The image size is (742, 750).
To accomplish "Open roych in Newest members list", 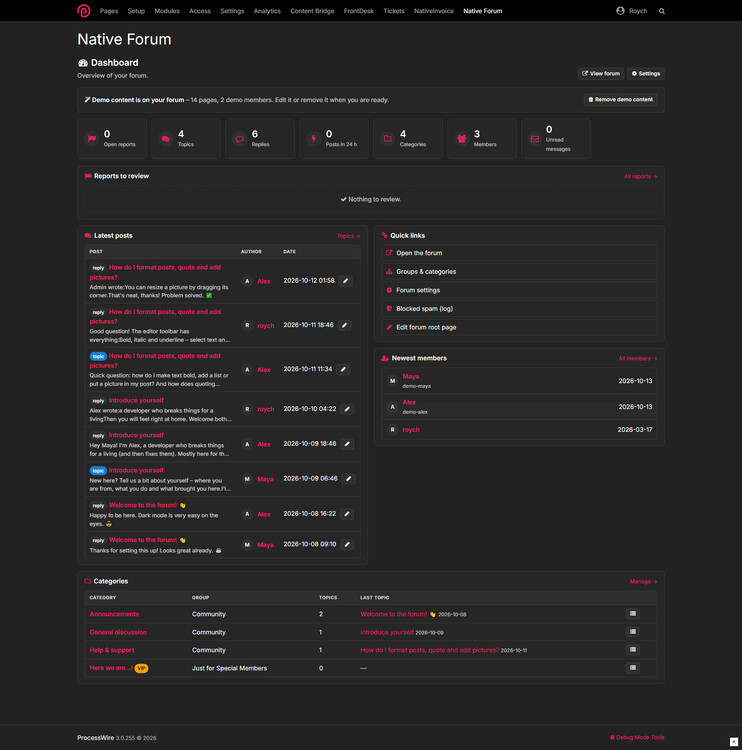I will (x=411, y=430).
